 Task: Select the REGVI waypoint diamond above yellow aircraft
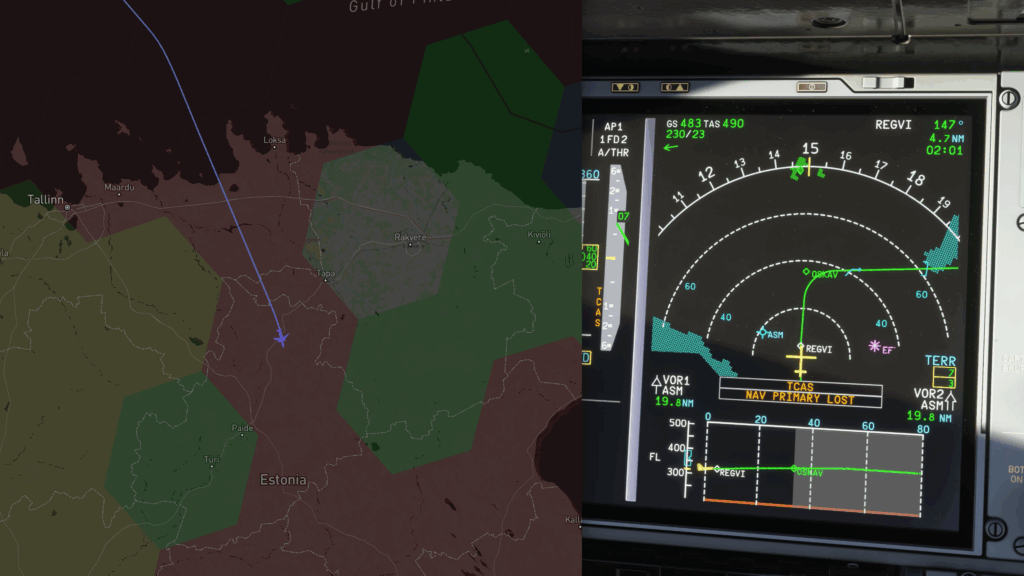pos(800,346)
